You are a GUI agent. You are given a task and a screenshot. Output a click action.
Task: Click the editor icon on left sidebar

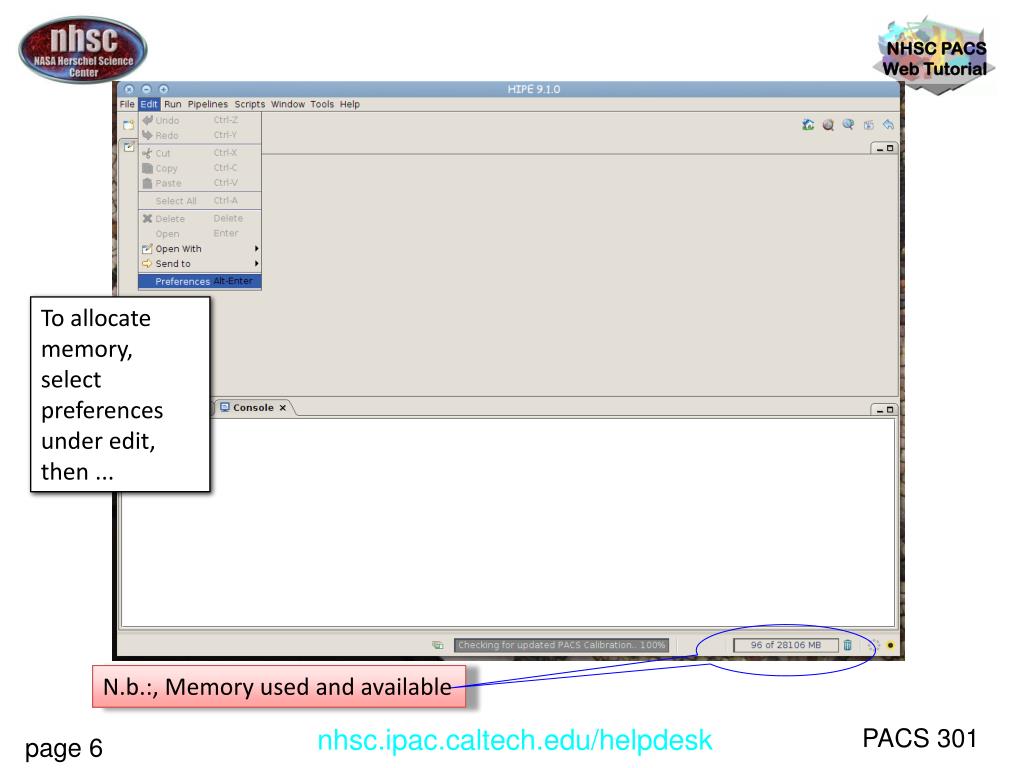[129, 147]
